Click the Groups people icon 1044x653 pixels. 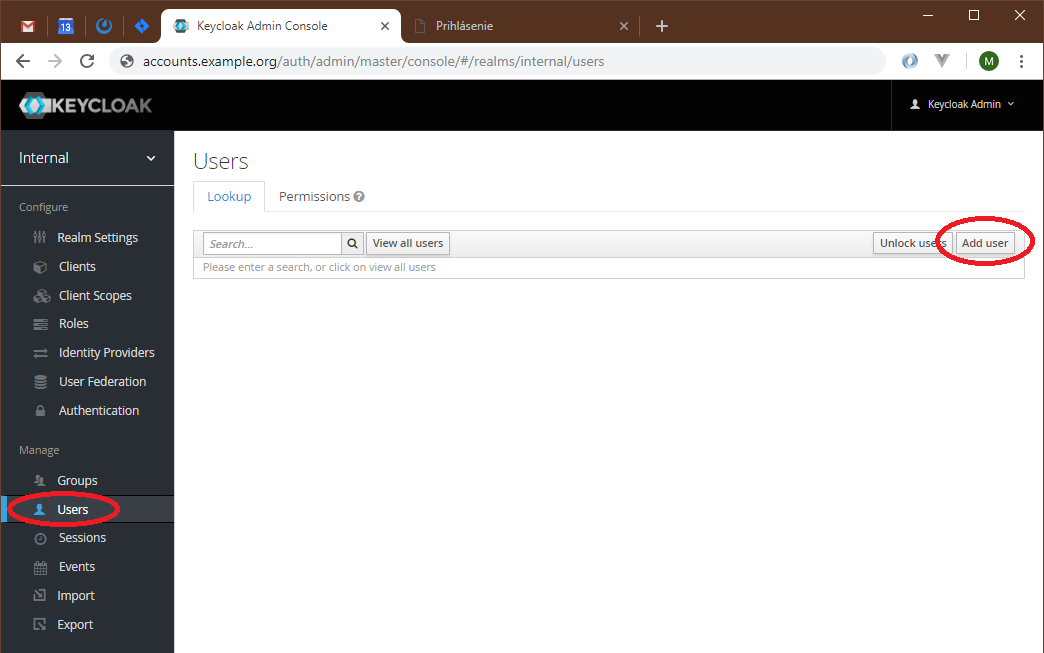tap(40, 480)
